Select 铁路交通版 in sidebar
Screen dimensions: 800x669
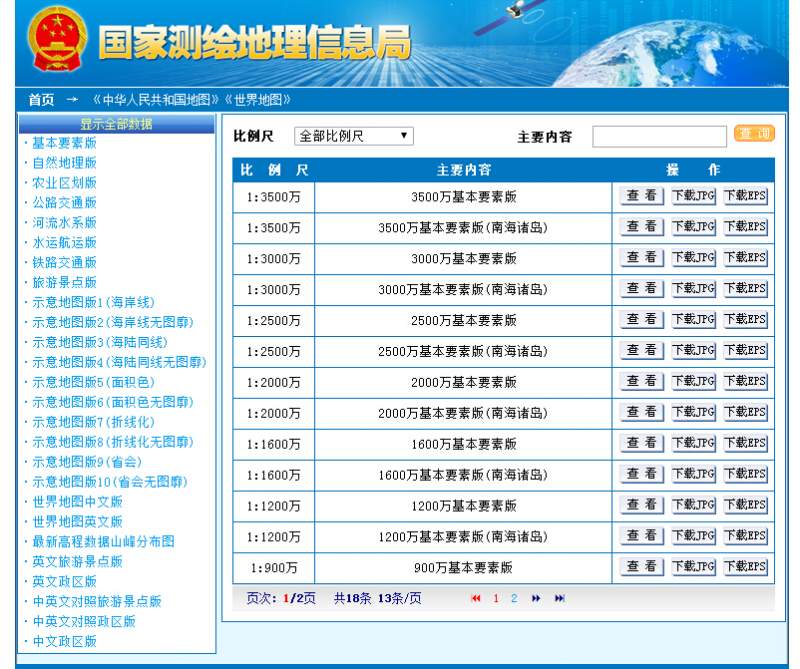pyautogui.click(x=64, y=262)
